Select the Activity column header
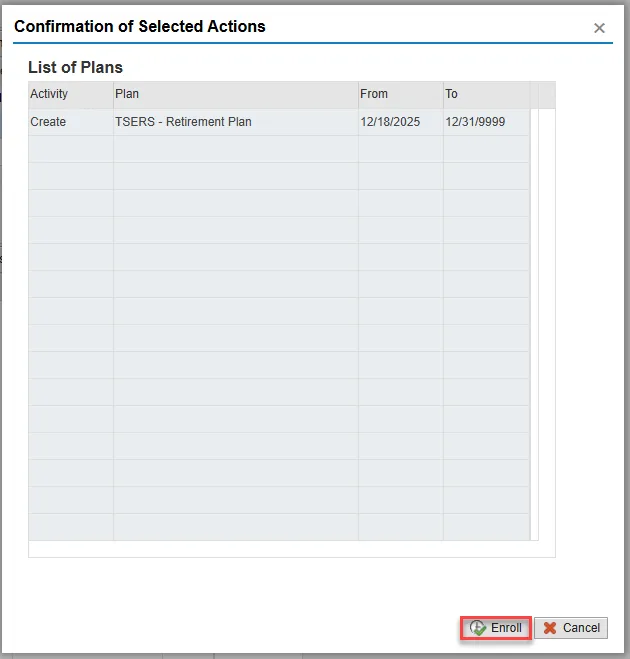Screen dimensions: 630x659 point(70,94)
